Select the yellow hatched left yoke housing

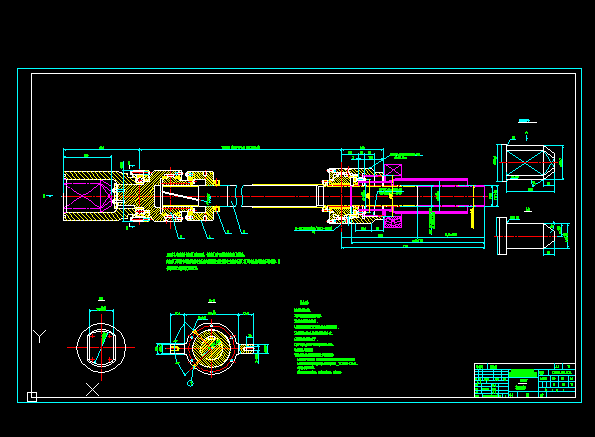pos(94,196)
